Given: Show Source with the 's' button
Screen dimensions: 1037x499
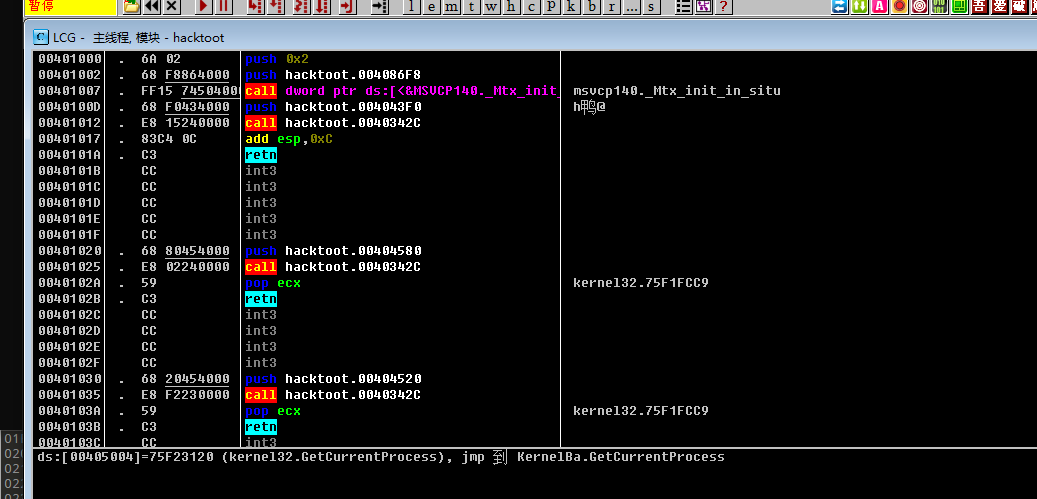Looking at the screenshot, I should (651, 7).
